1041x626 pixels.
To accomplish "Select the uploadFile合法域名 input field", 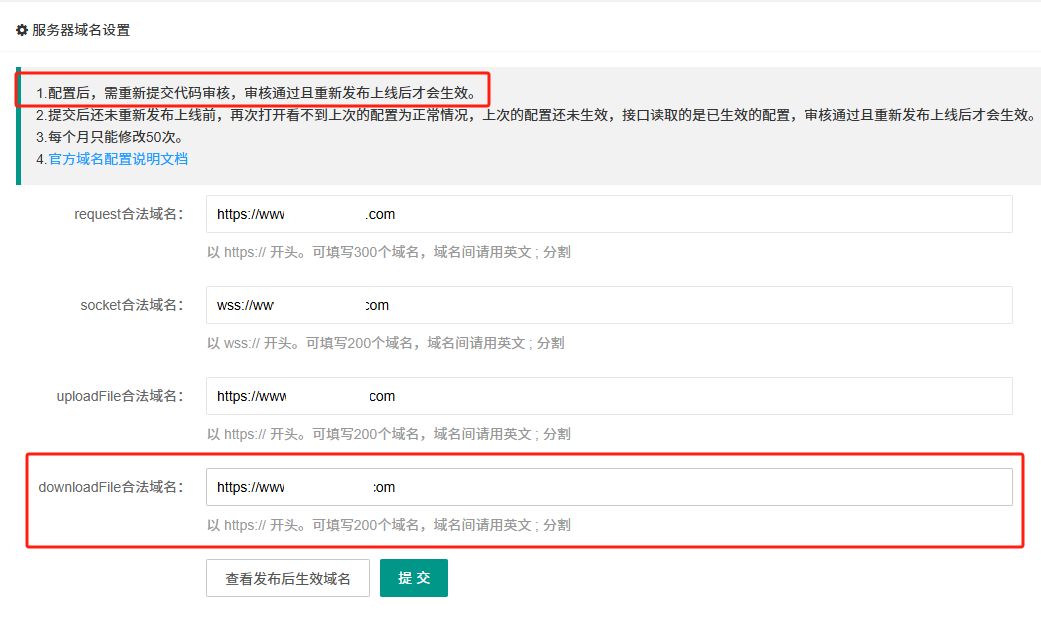I will (609, 396).
